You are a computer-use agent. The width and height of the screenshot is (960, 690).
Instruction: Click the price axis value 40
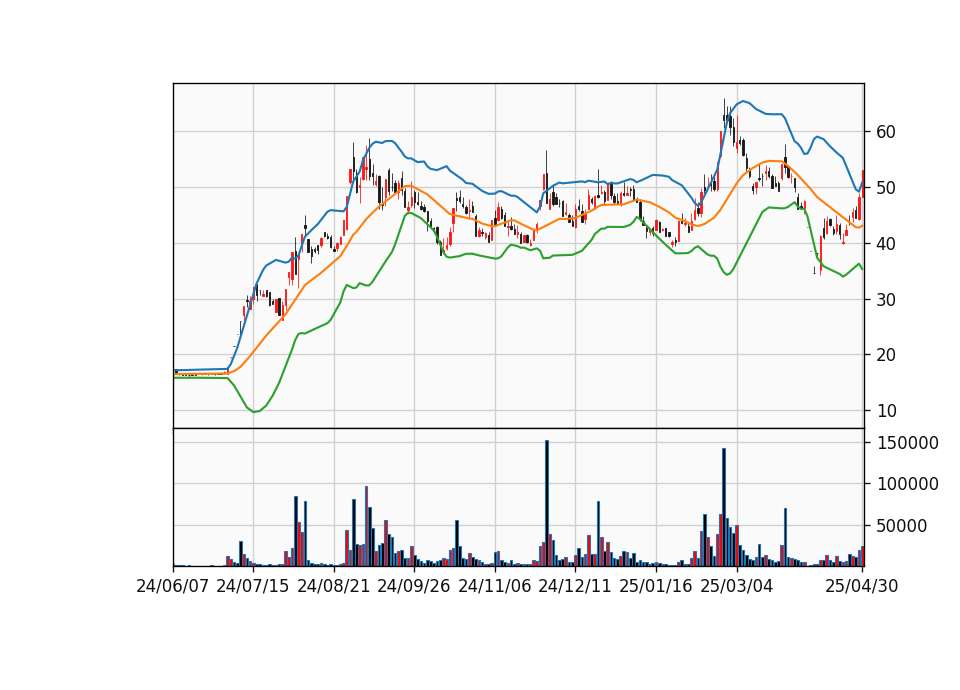(x=886, y=244)
